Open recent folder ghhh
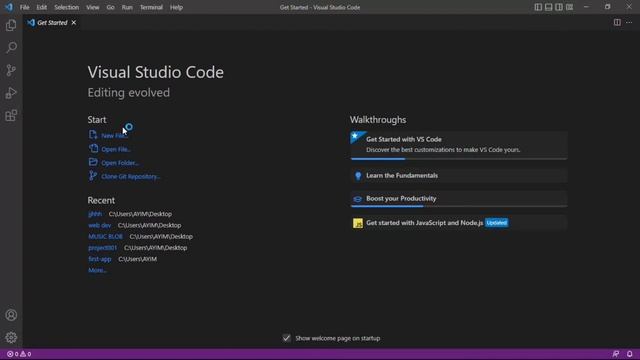Viewport: 640px width, 360px height. click(x=95, y=214)
